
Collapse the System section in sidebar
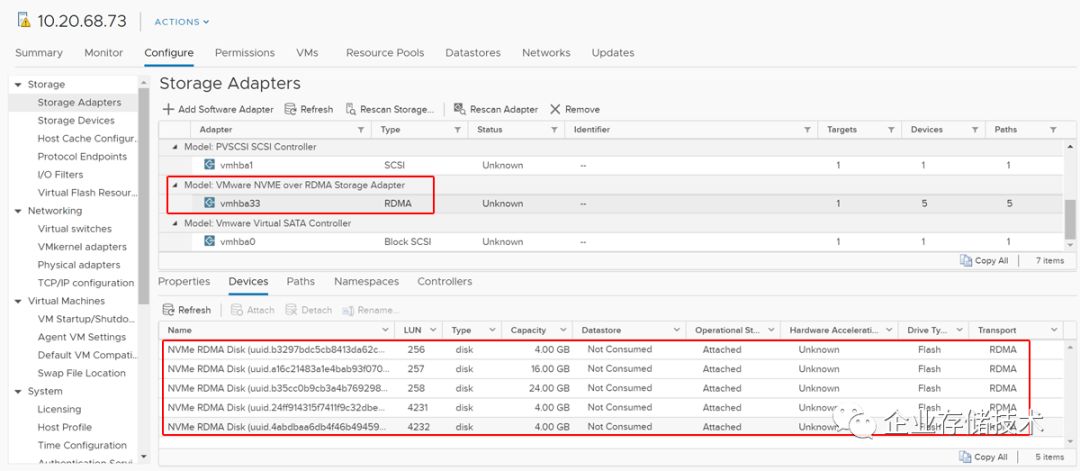18,392
